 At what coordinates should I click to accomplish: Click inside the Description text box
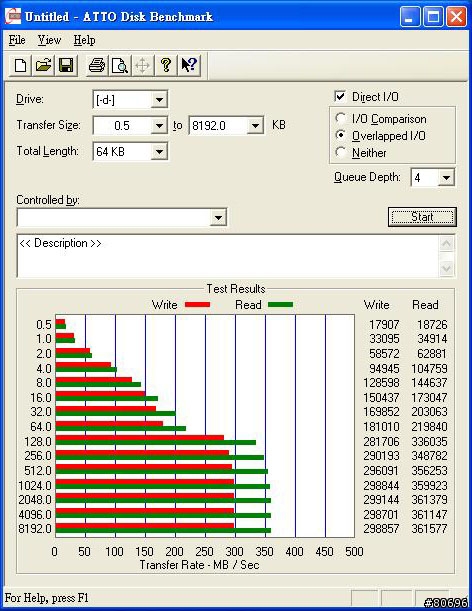(228, 256)
